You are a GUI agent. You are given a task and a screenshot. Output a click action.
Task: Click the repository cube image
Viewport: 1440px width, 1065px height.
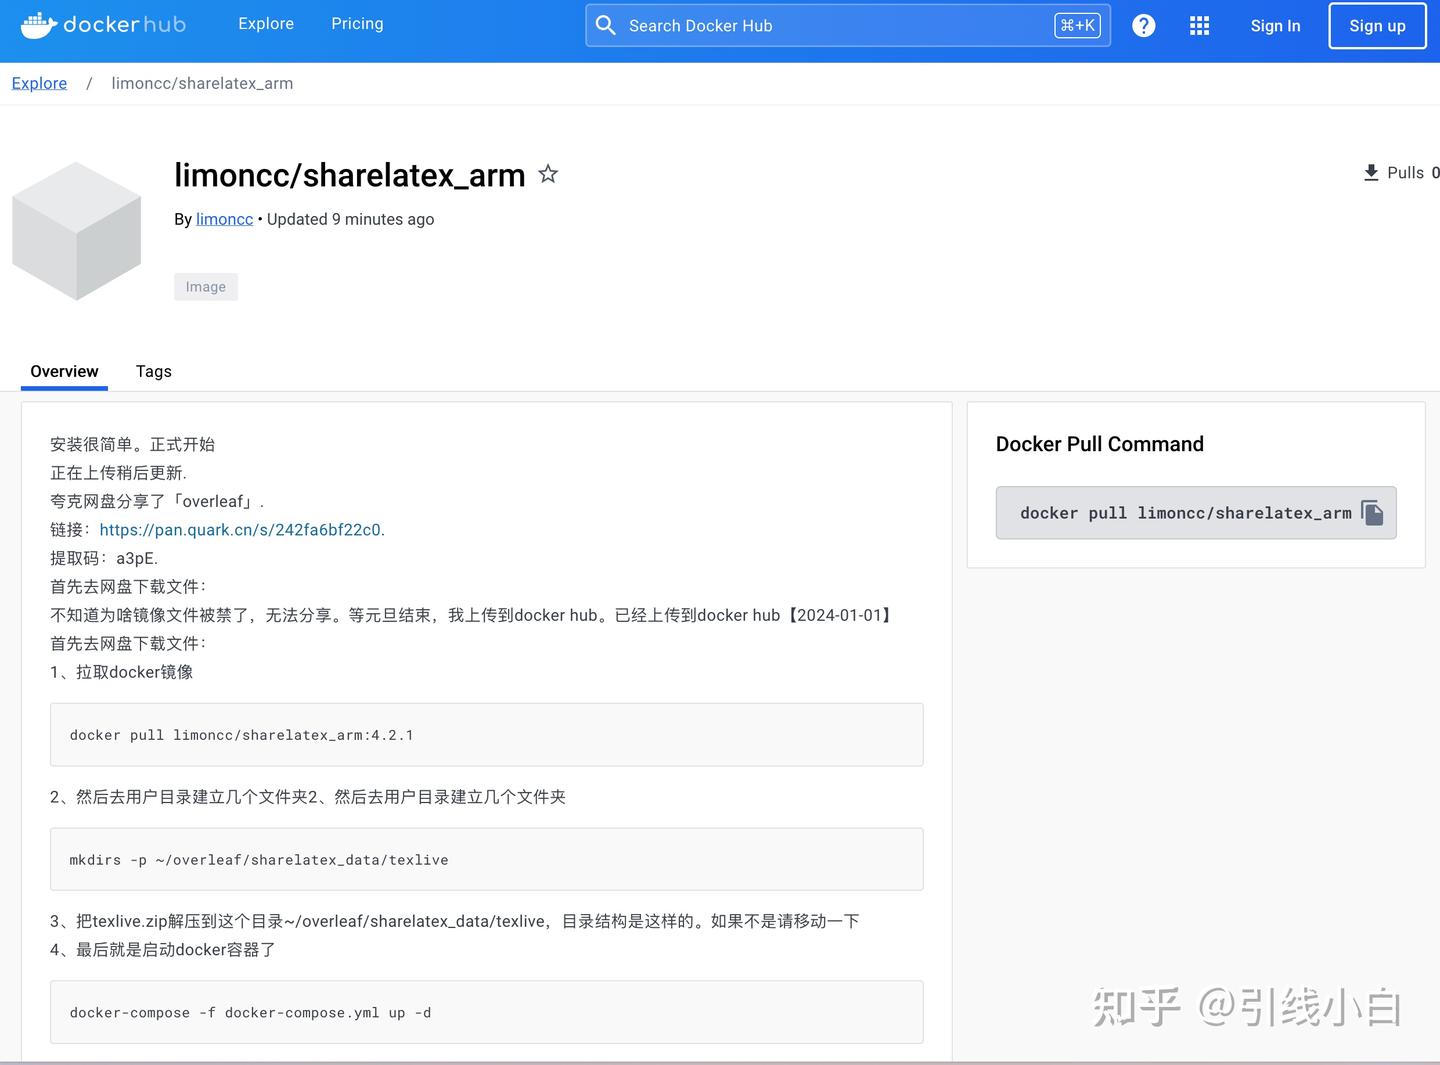click(x=77, y=231)
